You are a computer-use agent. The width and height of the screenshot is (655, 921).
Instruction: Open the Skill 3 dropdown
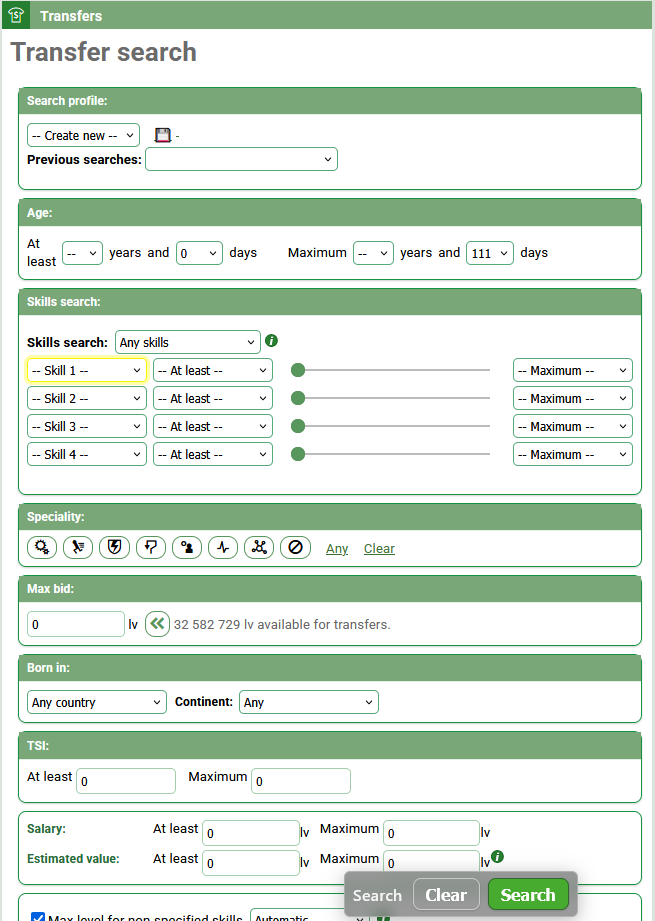coord(87,426)
